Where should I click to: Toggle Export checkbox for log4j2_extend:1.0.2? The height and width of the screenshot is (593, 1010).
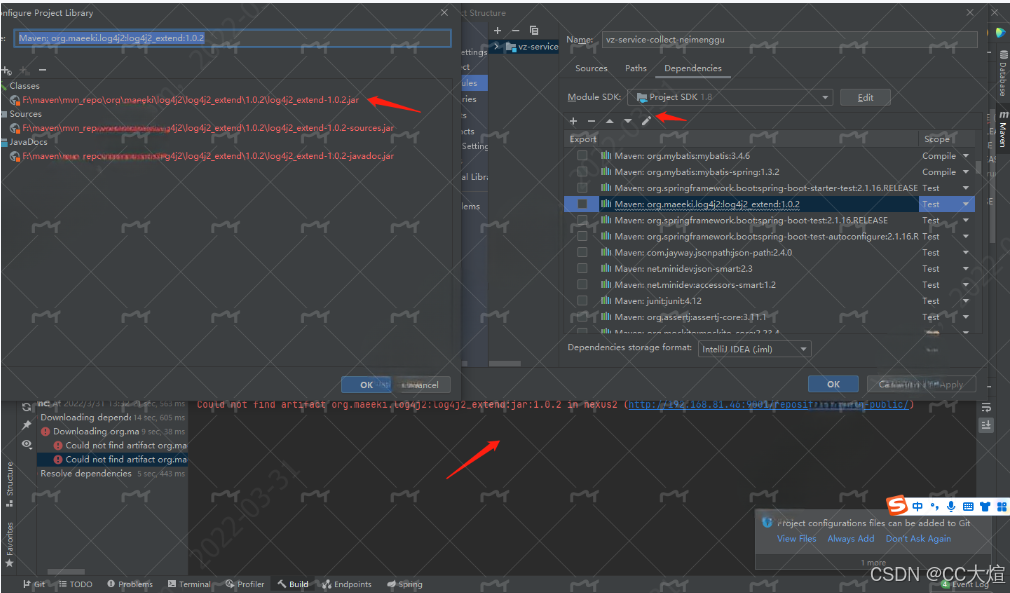pos(582,204)
